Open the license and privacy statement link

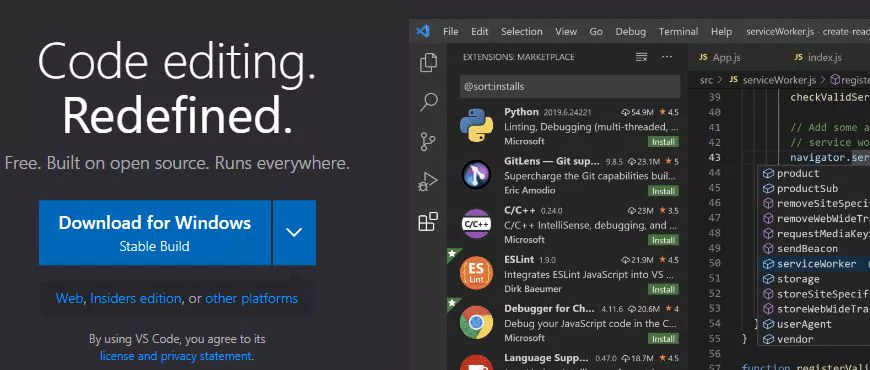[x=176, y=356]
